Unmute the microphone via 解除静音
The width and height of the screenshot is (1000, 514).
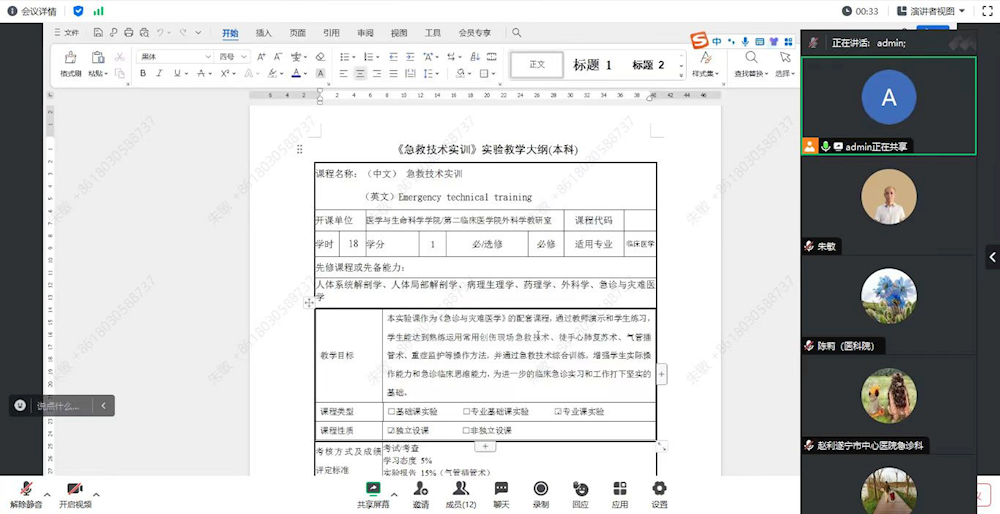tap(26, 495)
